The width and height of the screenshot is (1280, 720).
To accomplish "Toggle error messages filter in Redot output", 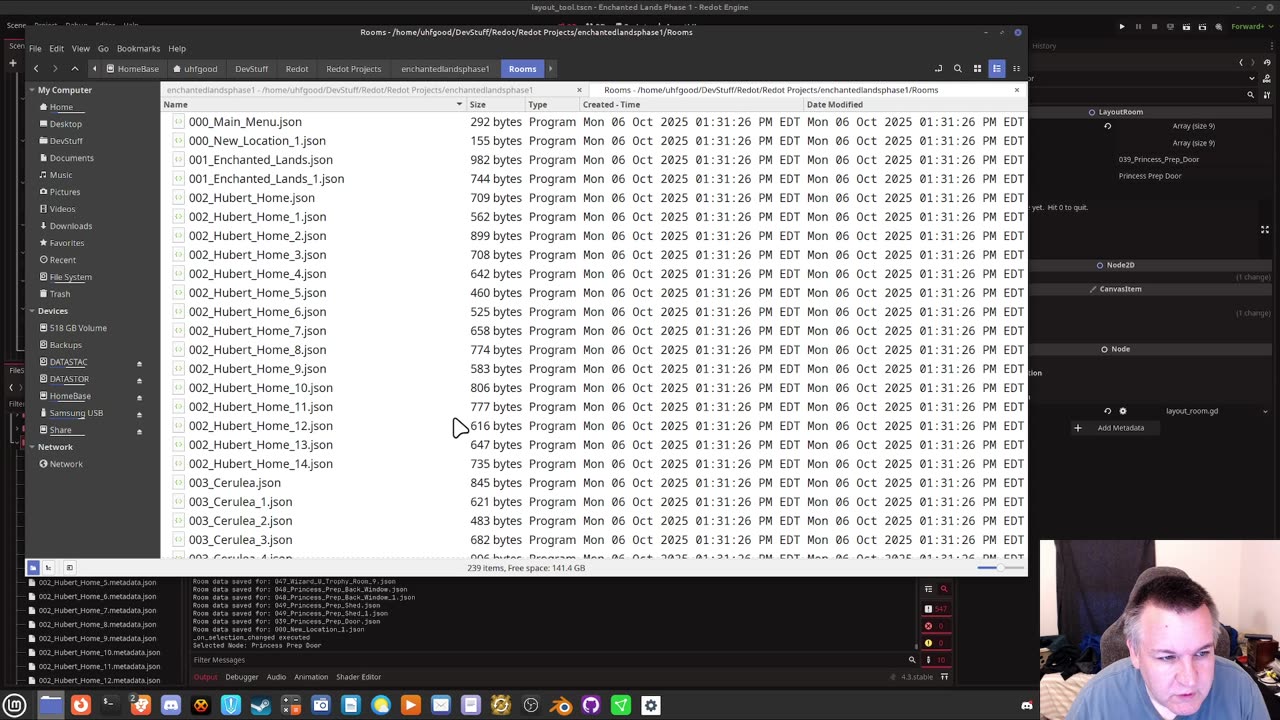I will coord(934,626).
